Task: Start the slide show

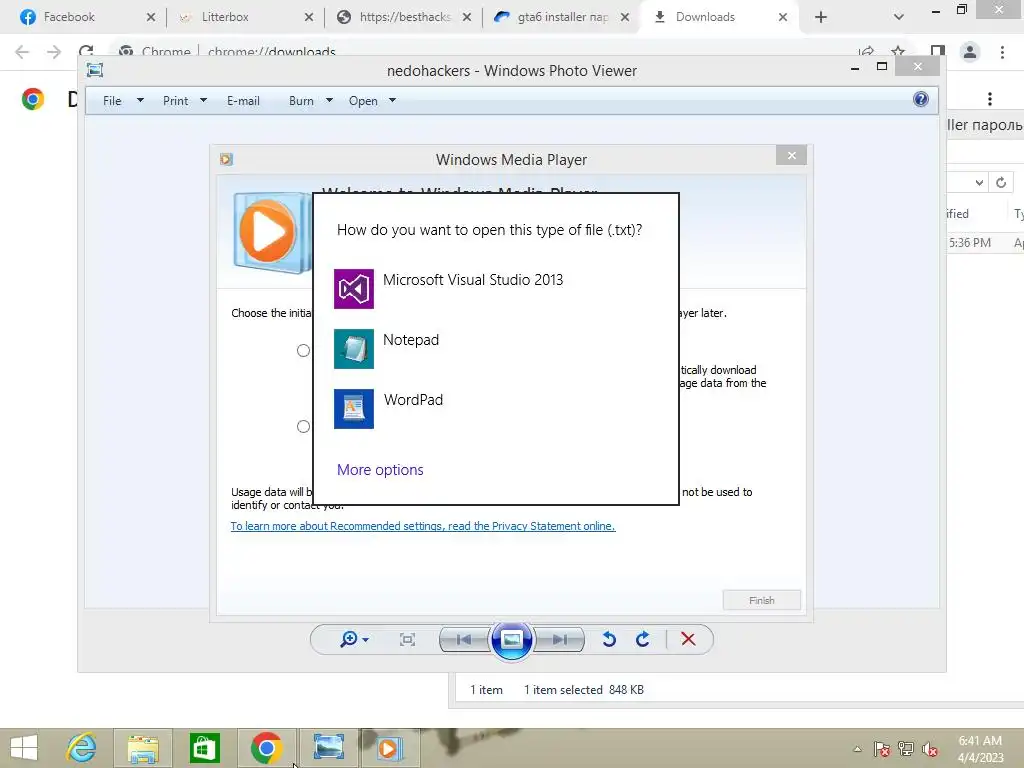Action: coord(511,639)
